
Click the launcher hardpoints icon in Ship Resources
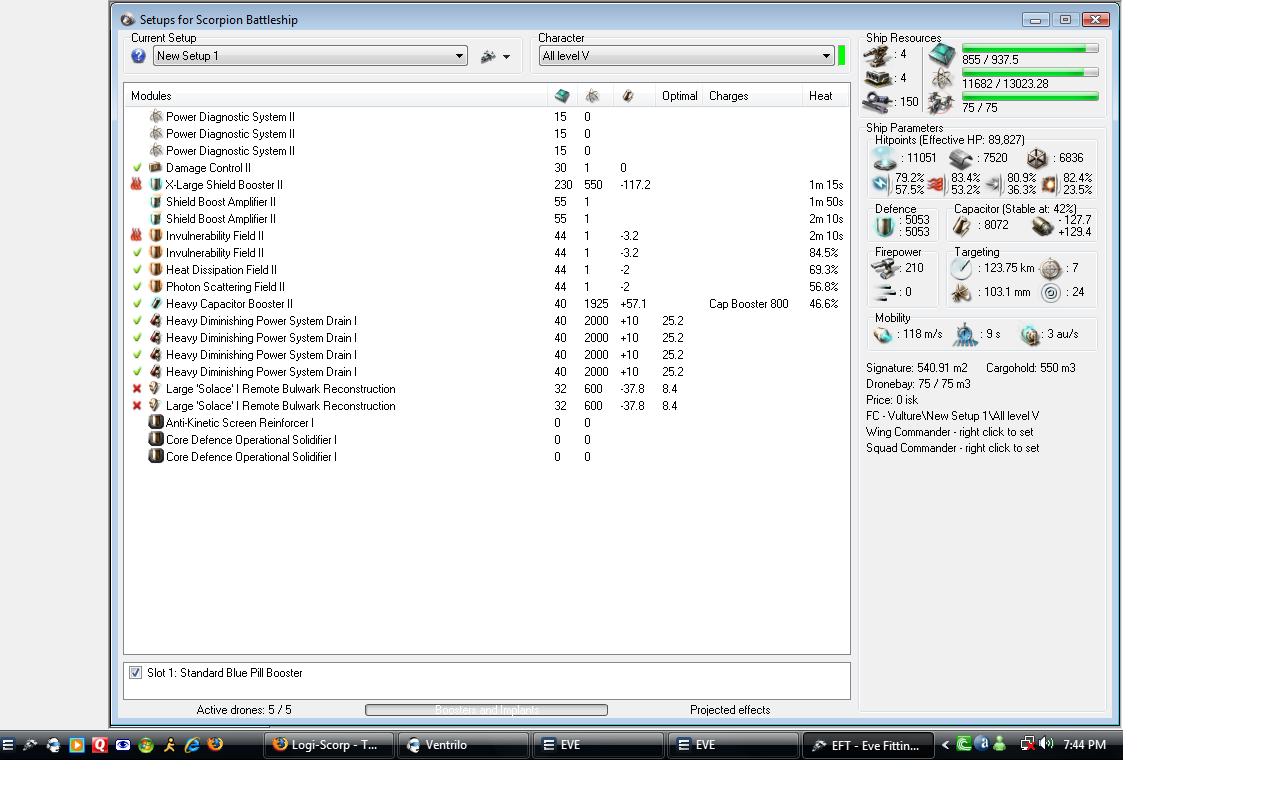879,78
